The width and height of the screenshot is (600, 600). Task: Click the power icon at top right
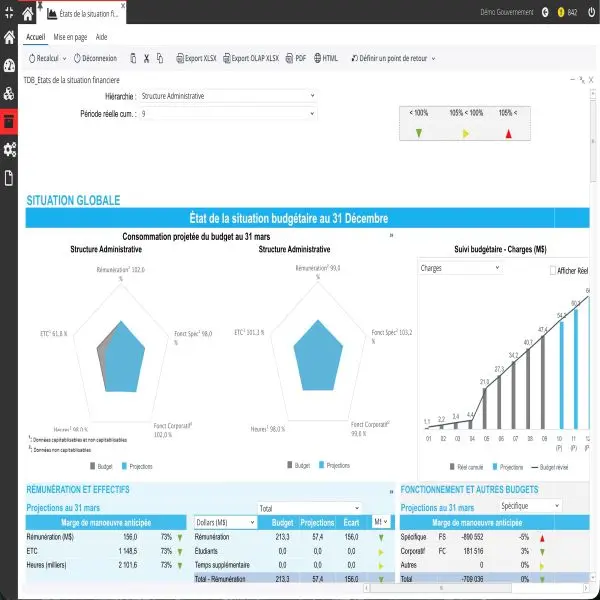(x=591, y=12)
